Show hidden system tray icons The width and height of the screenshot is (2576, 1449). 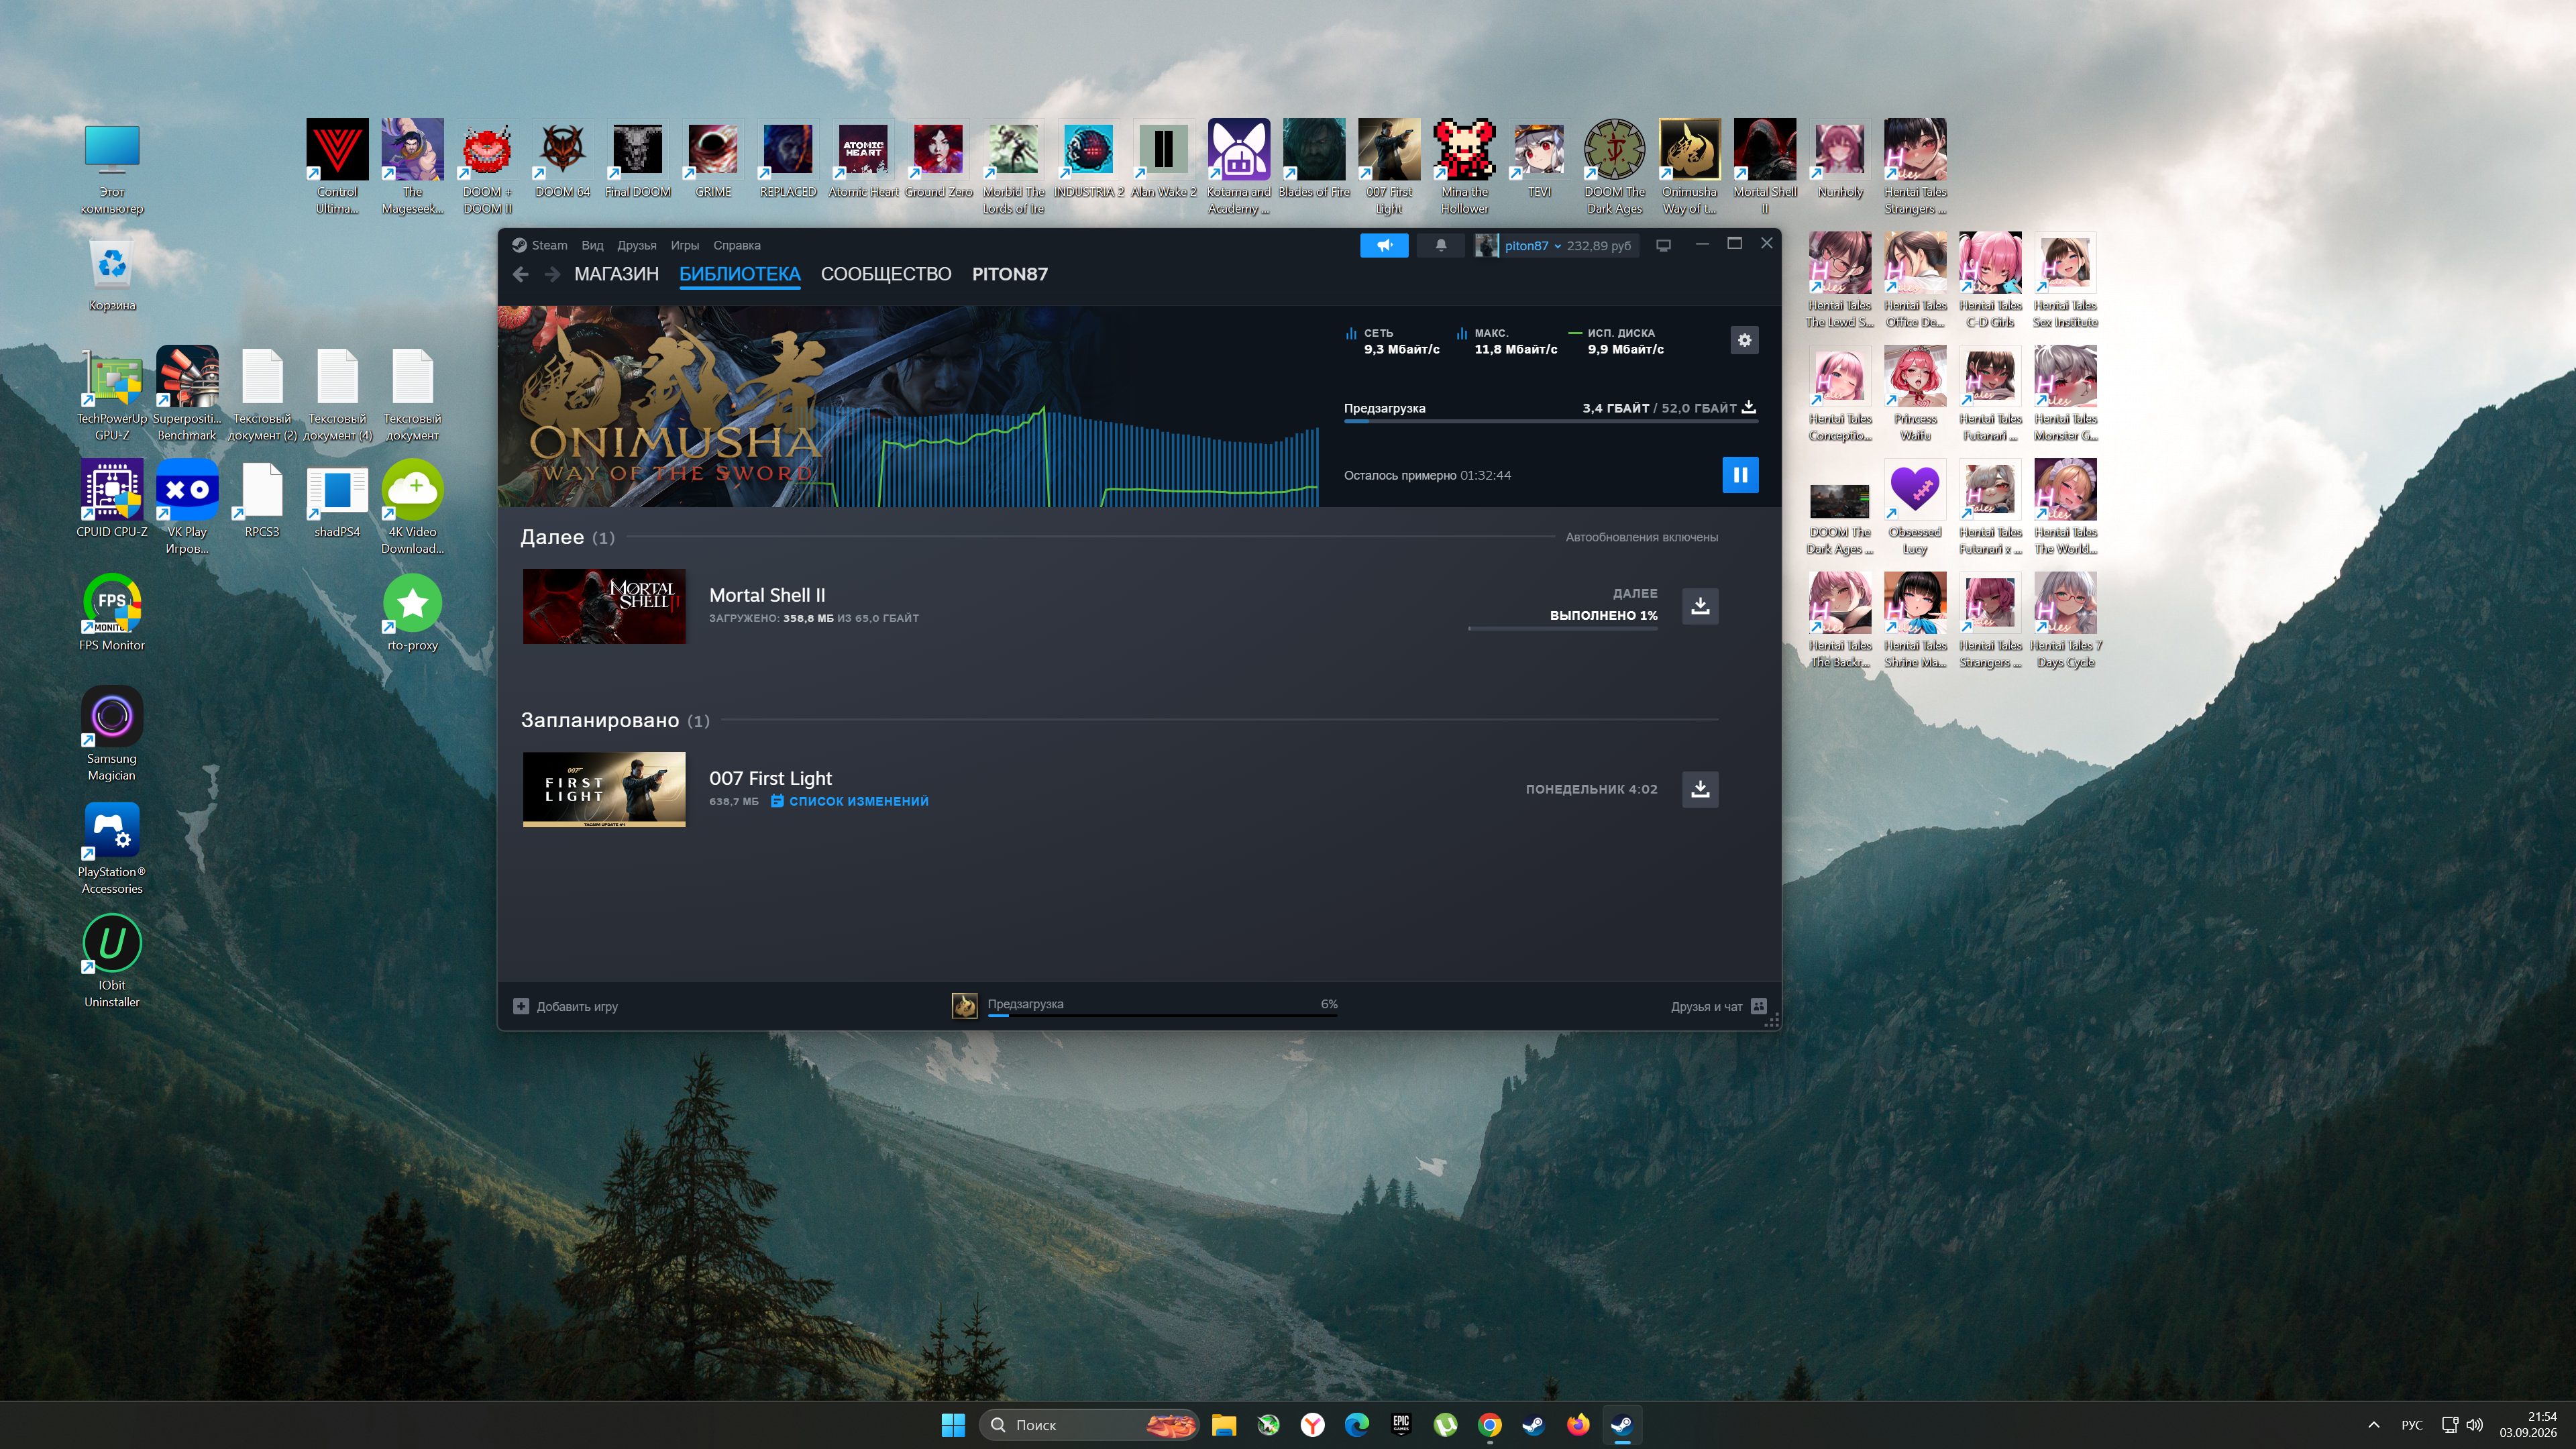coord(2373,1425)
